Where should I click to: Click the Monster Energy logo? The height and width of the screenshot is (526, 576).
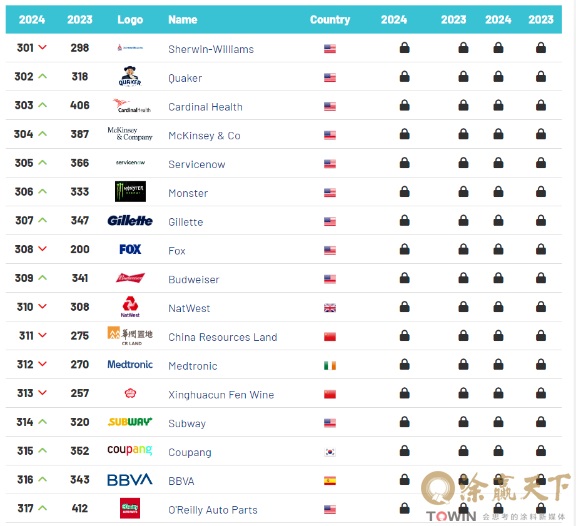[x=130, y=191]
